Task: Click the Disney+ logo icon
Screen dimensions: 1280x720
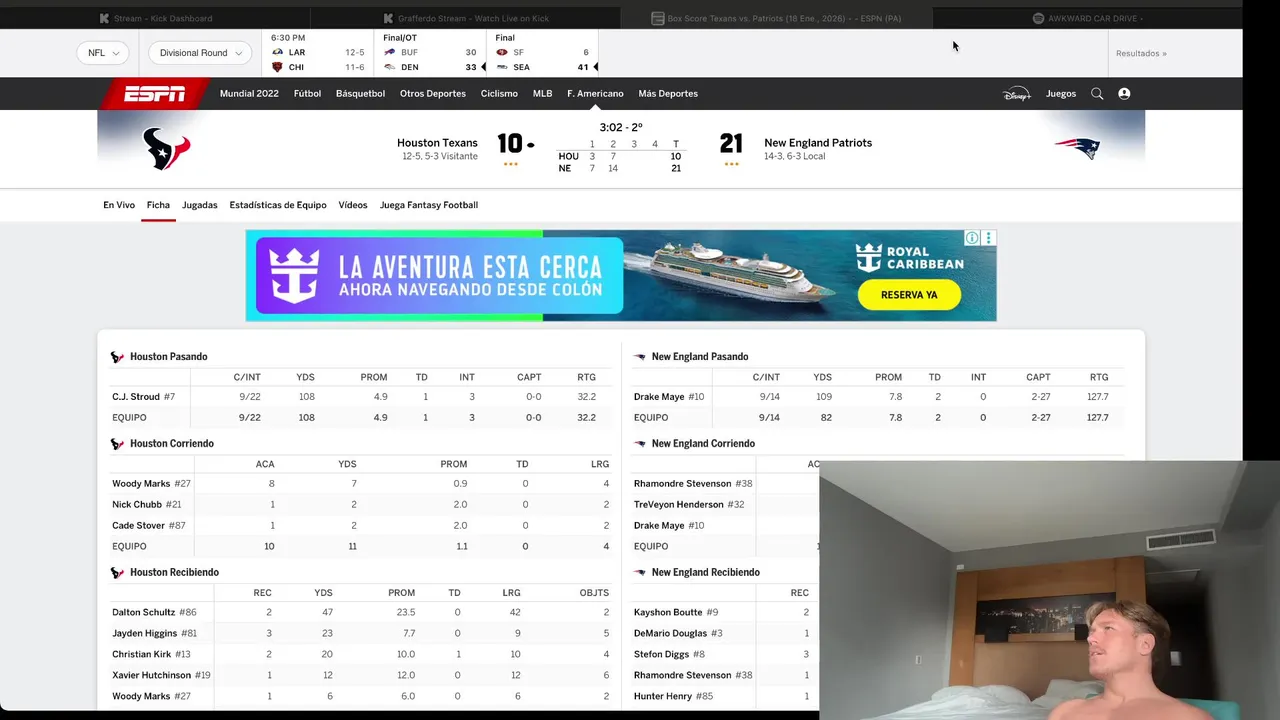Action: point(1016,94)
